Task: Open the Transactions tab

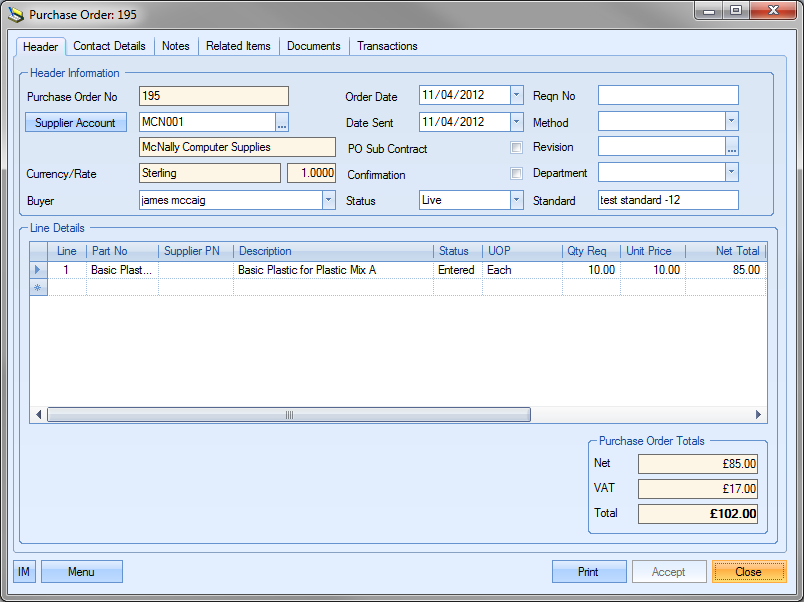Action: click(x=387, y=46)
